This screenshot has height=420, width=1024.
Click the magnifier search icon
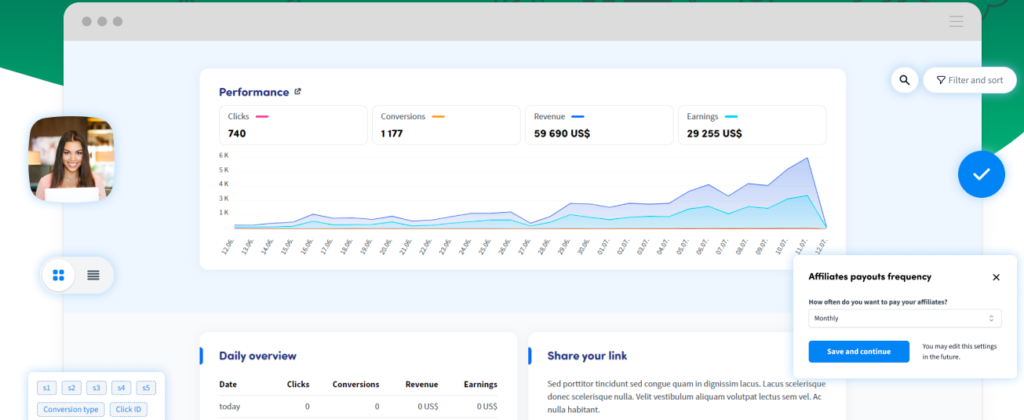[x=904, y=80]
